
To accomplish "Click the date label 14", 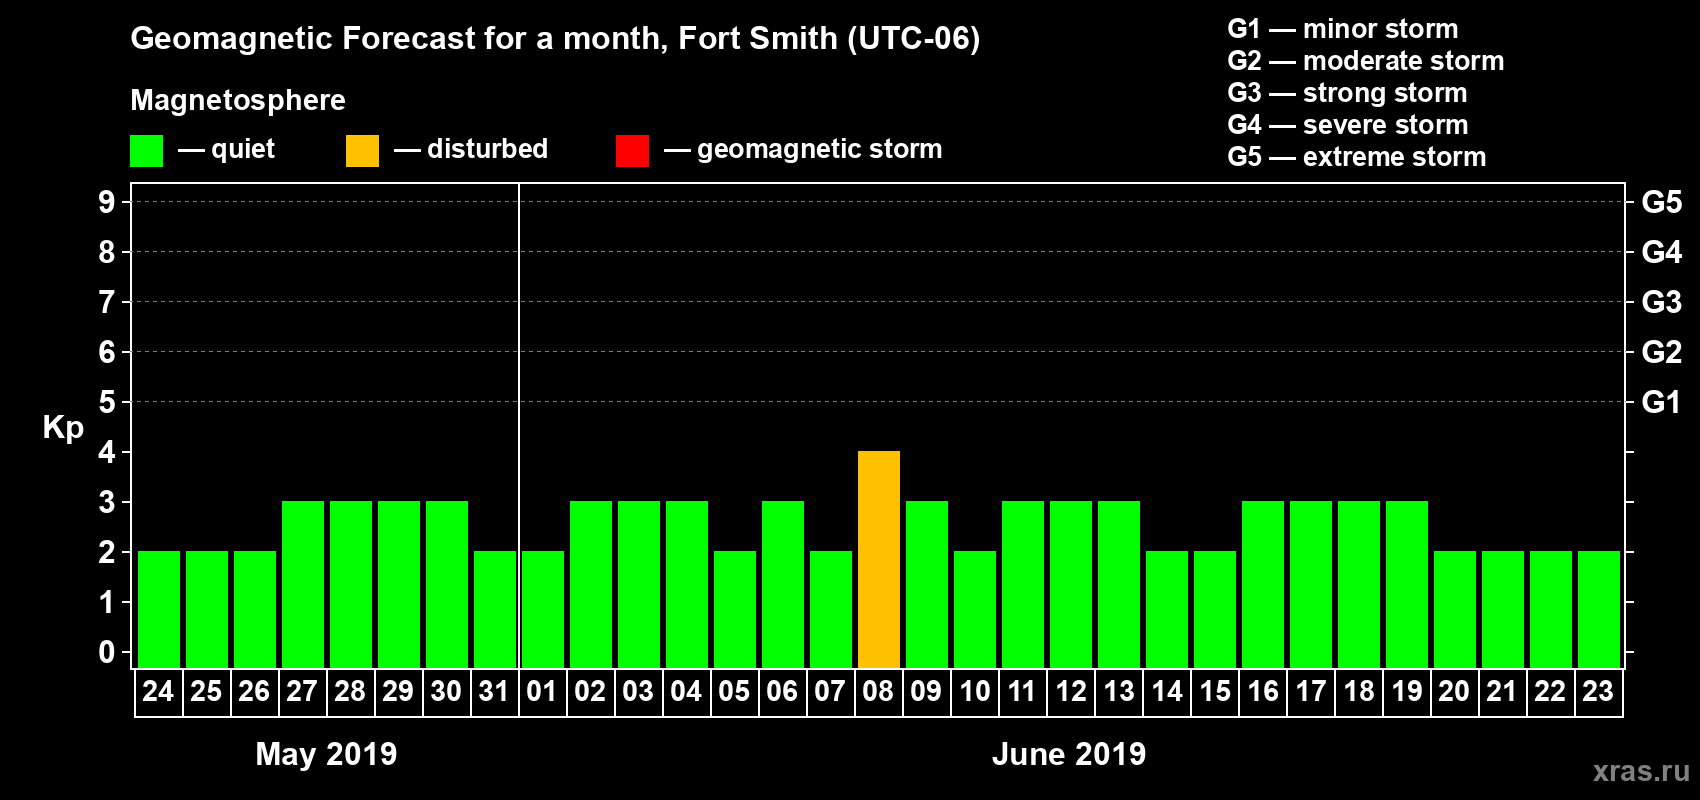I will tap(1166, 691).
